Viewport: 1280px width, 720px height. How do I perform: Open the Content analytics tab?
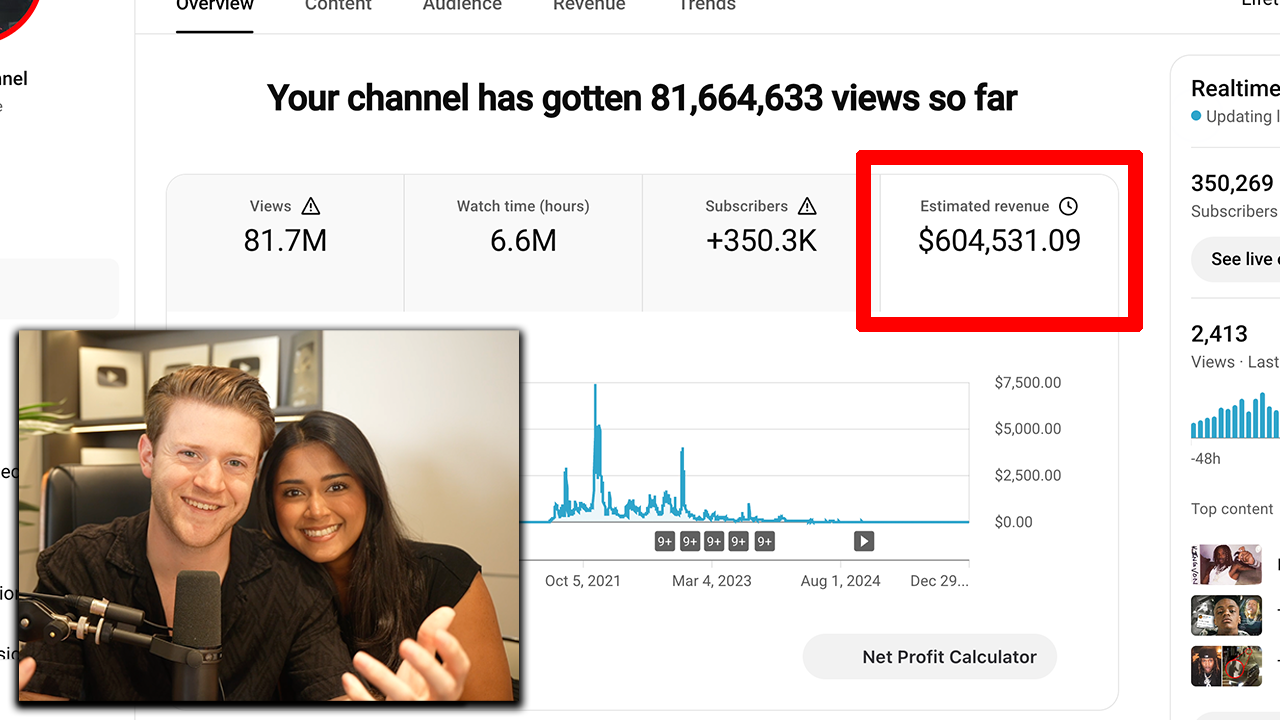(x=338, y=6)
